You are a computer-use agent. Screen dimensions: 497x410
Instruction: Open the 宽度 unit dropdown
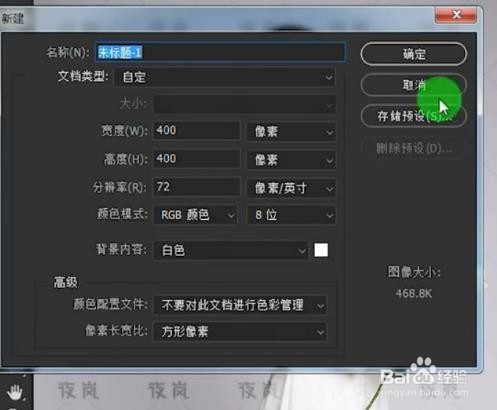pyautogui.click(x=291, y=131)
